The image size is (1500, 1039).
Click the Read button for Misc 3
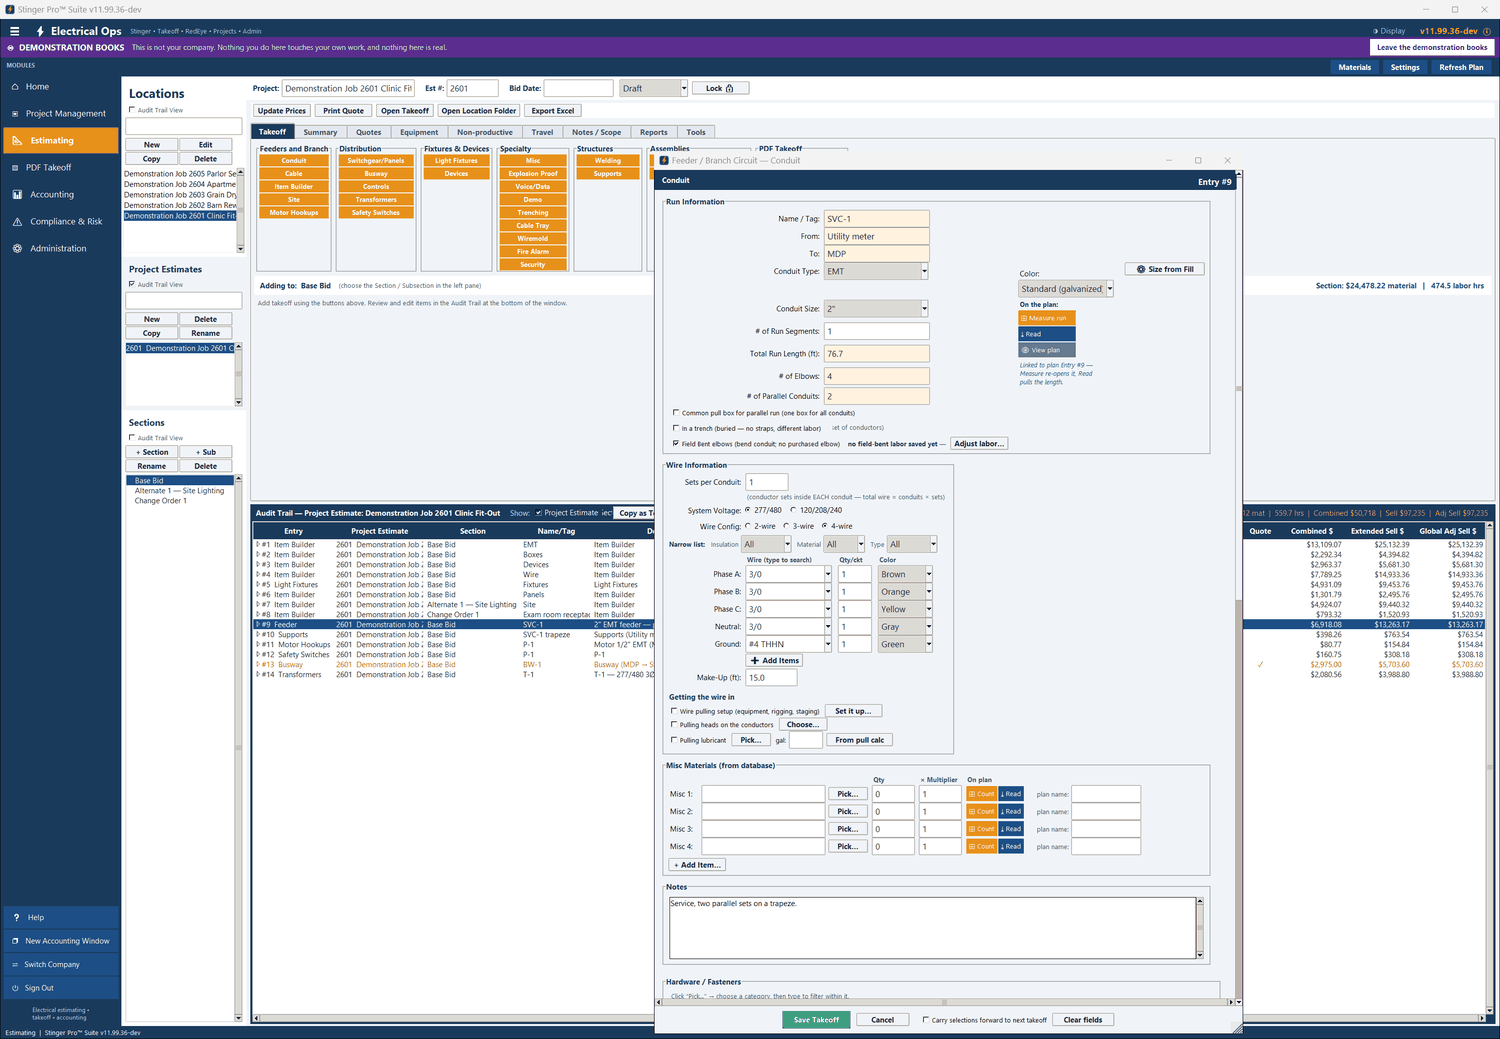pos(1011,829)
